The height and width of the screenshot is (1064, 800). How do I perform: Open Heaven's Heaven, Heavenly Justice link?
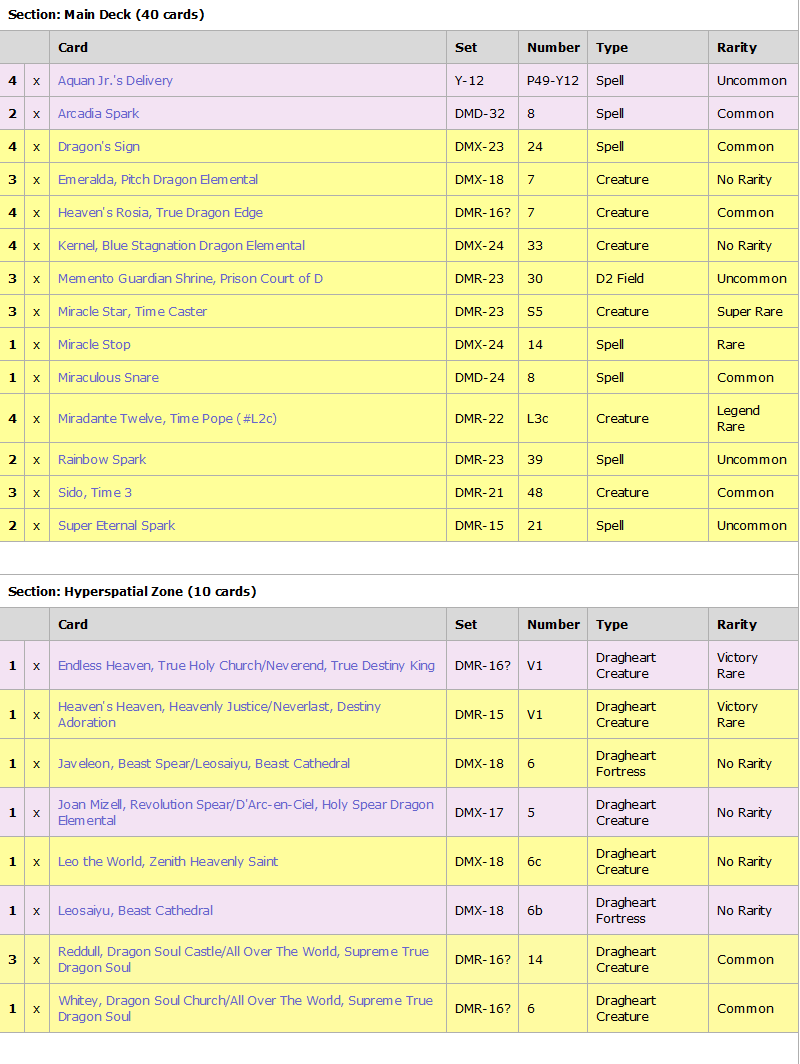point(219,715)
